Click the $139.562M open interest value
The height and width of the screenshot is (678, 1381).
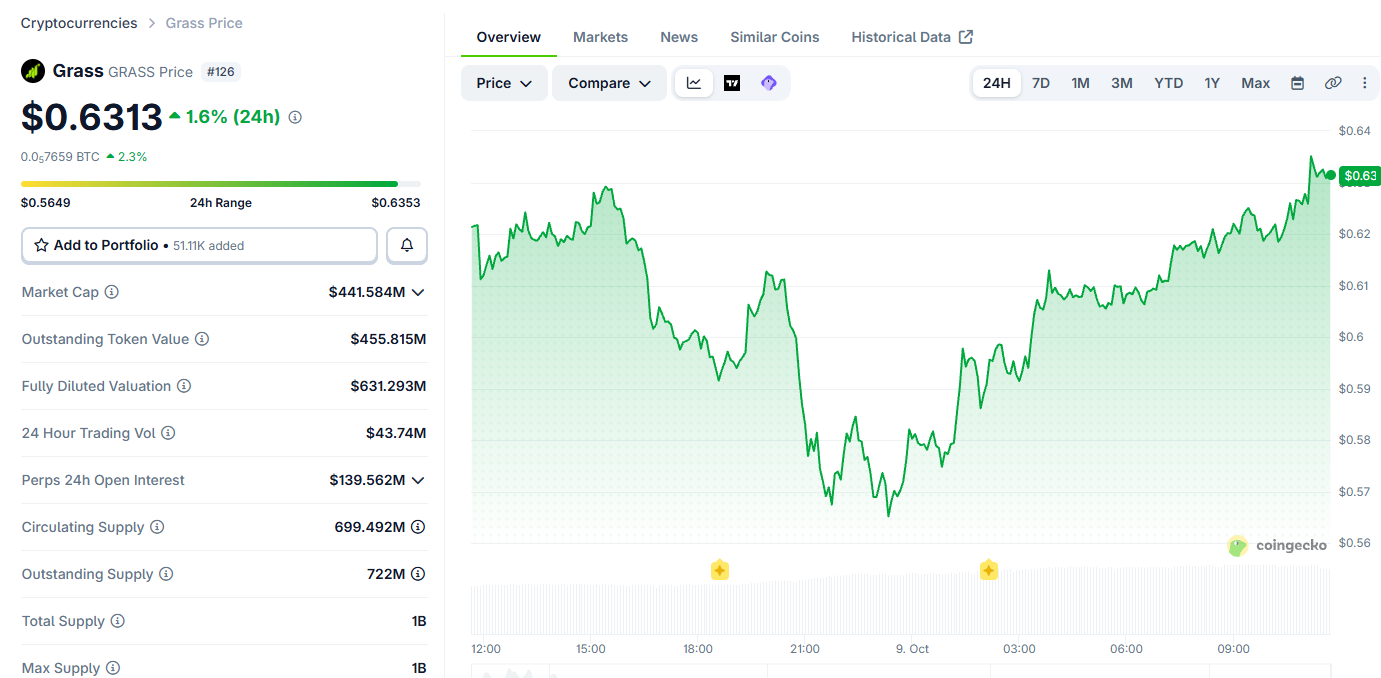tap(367, 480)
